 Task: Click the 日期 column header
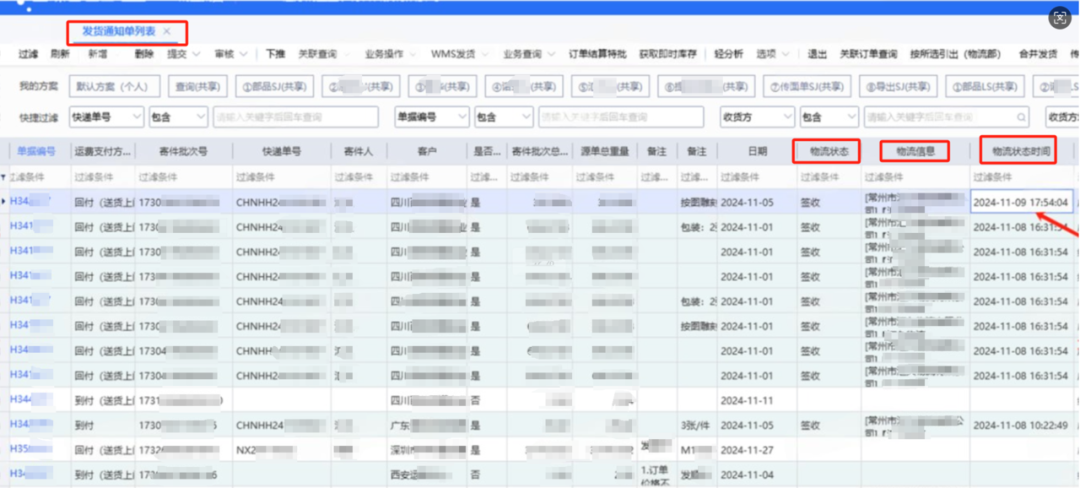pos(756,151)
